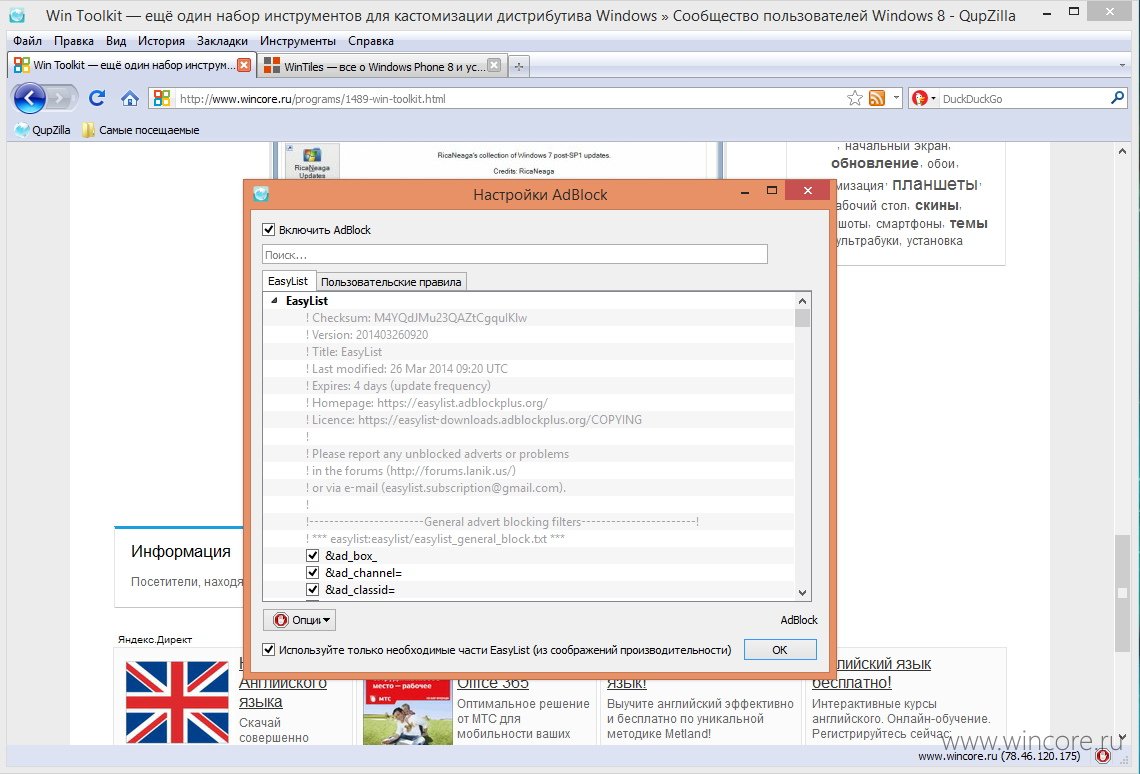Click the RSS feed icon in address bar
Viewport: 1140px width, 774px height.
(x=877, y=98)
